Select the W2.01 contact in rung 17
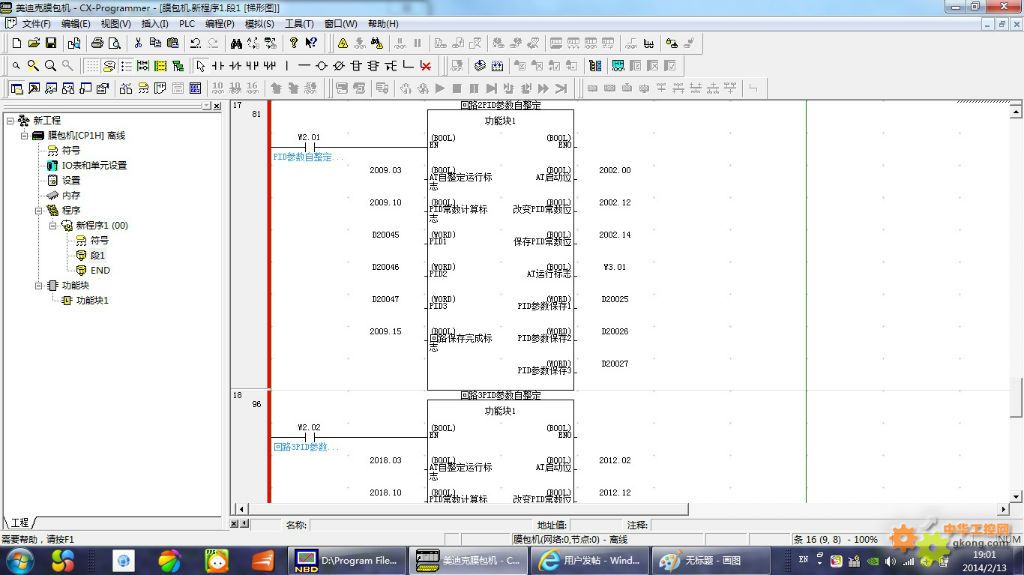Viewport: 1024px width, 575px height. [310, 146]
